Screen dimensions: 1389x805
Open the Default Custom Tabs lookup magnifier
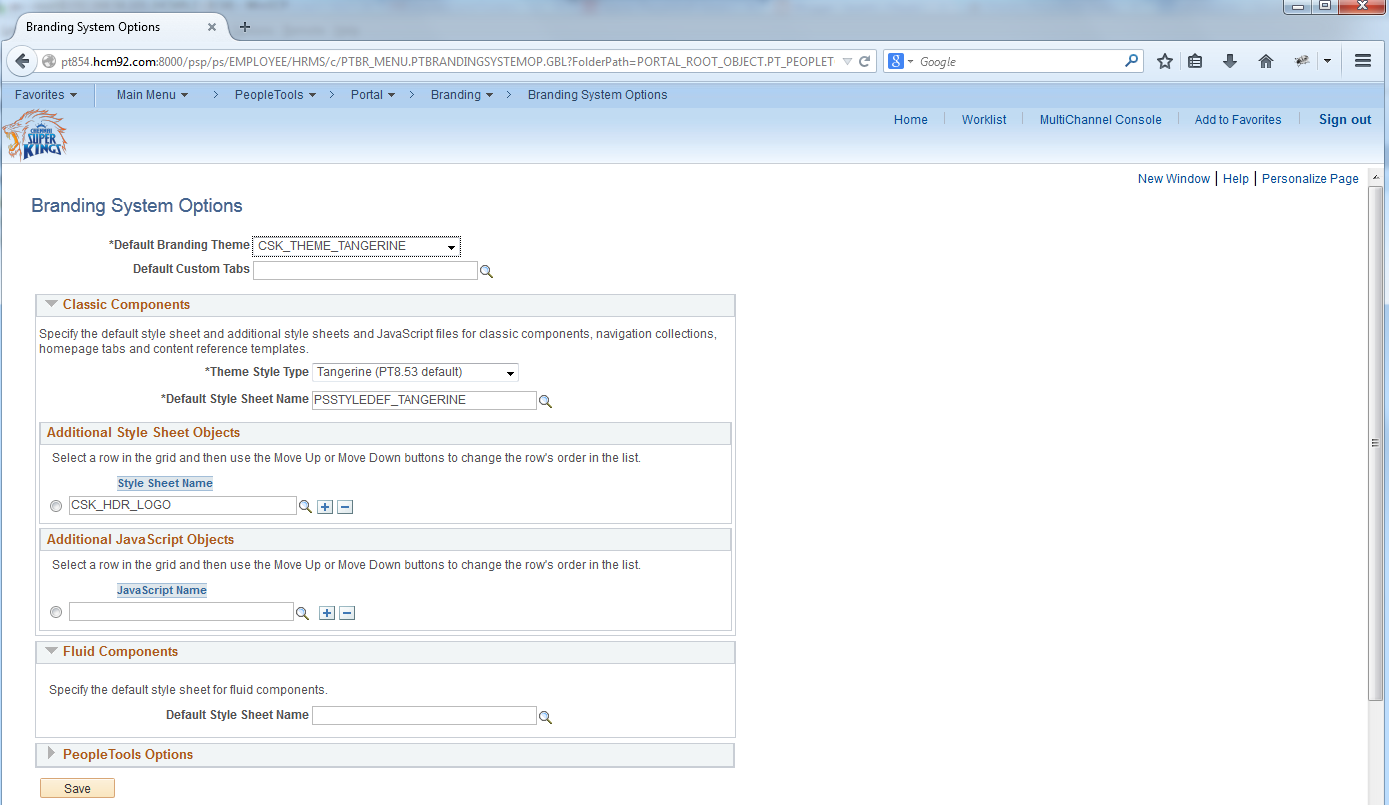pyautogui.click(x=487, y=270)
